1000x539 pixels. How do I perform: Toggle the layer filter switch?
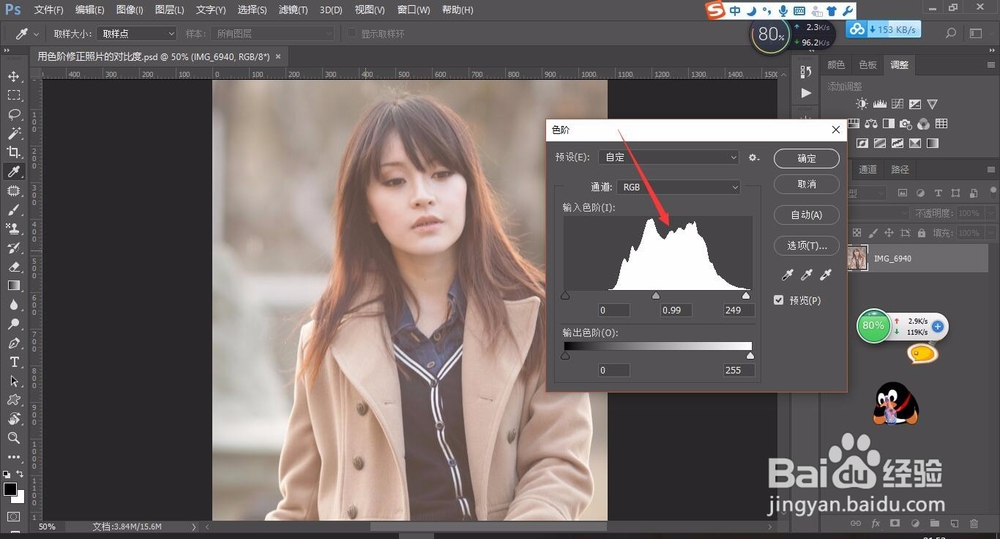pos(993,191)
